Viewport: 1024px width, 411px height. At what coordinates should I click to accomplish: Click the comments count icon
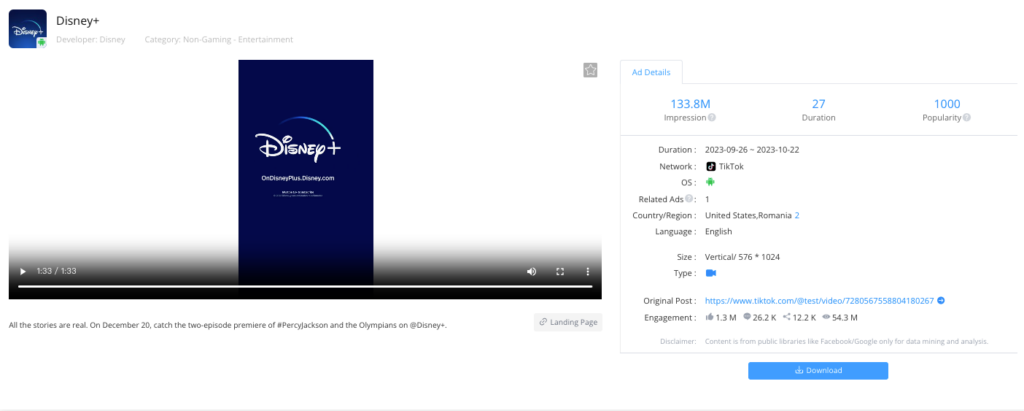click(746, 318)
